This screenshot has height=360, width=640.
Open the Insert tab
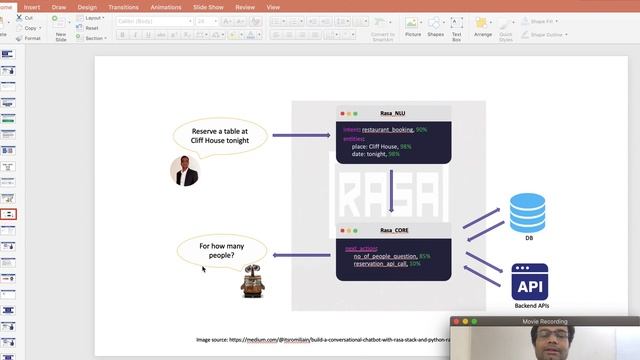[32, 7]
